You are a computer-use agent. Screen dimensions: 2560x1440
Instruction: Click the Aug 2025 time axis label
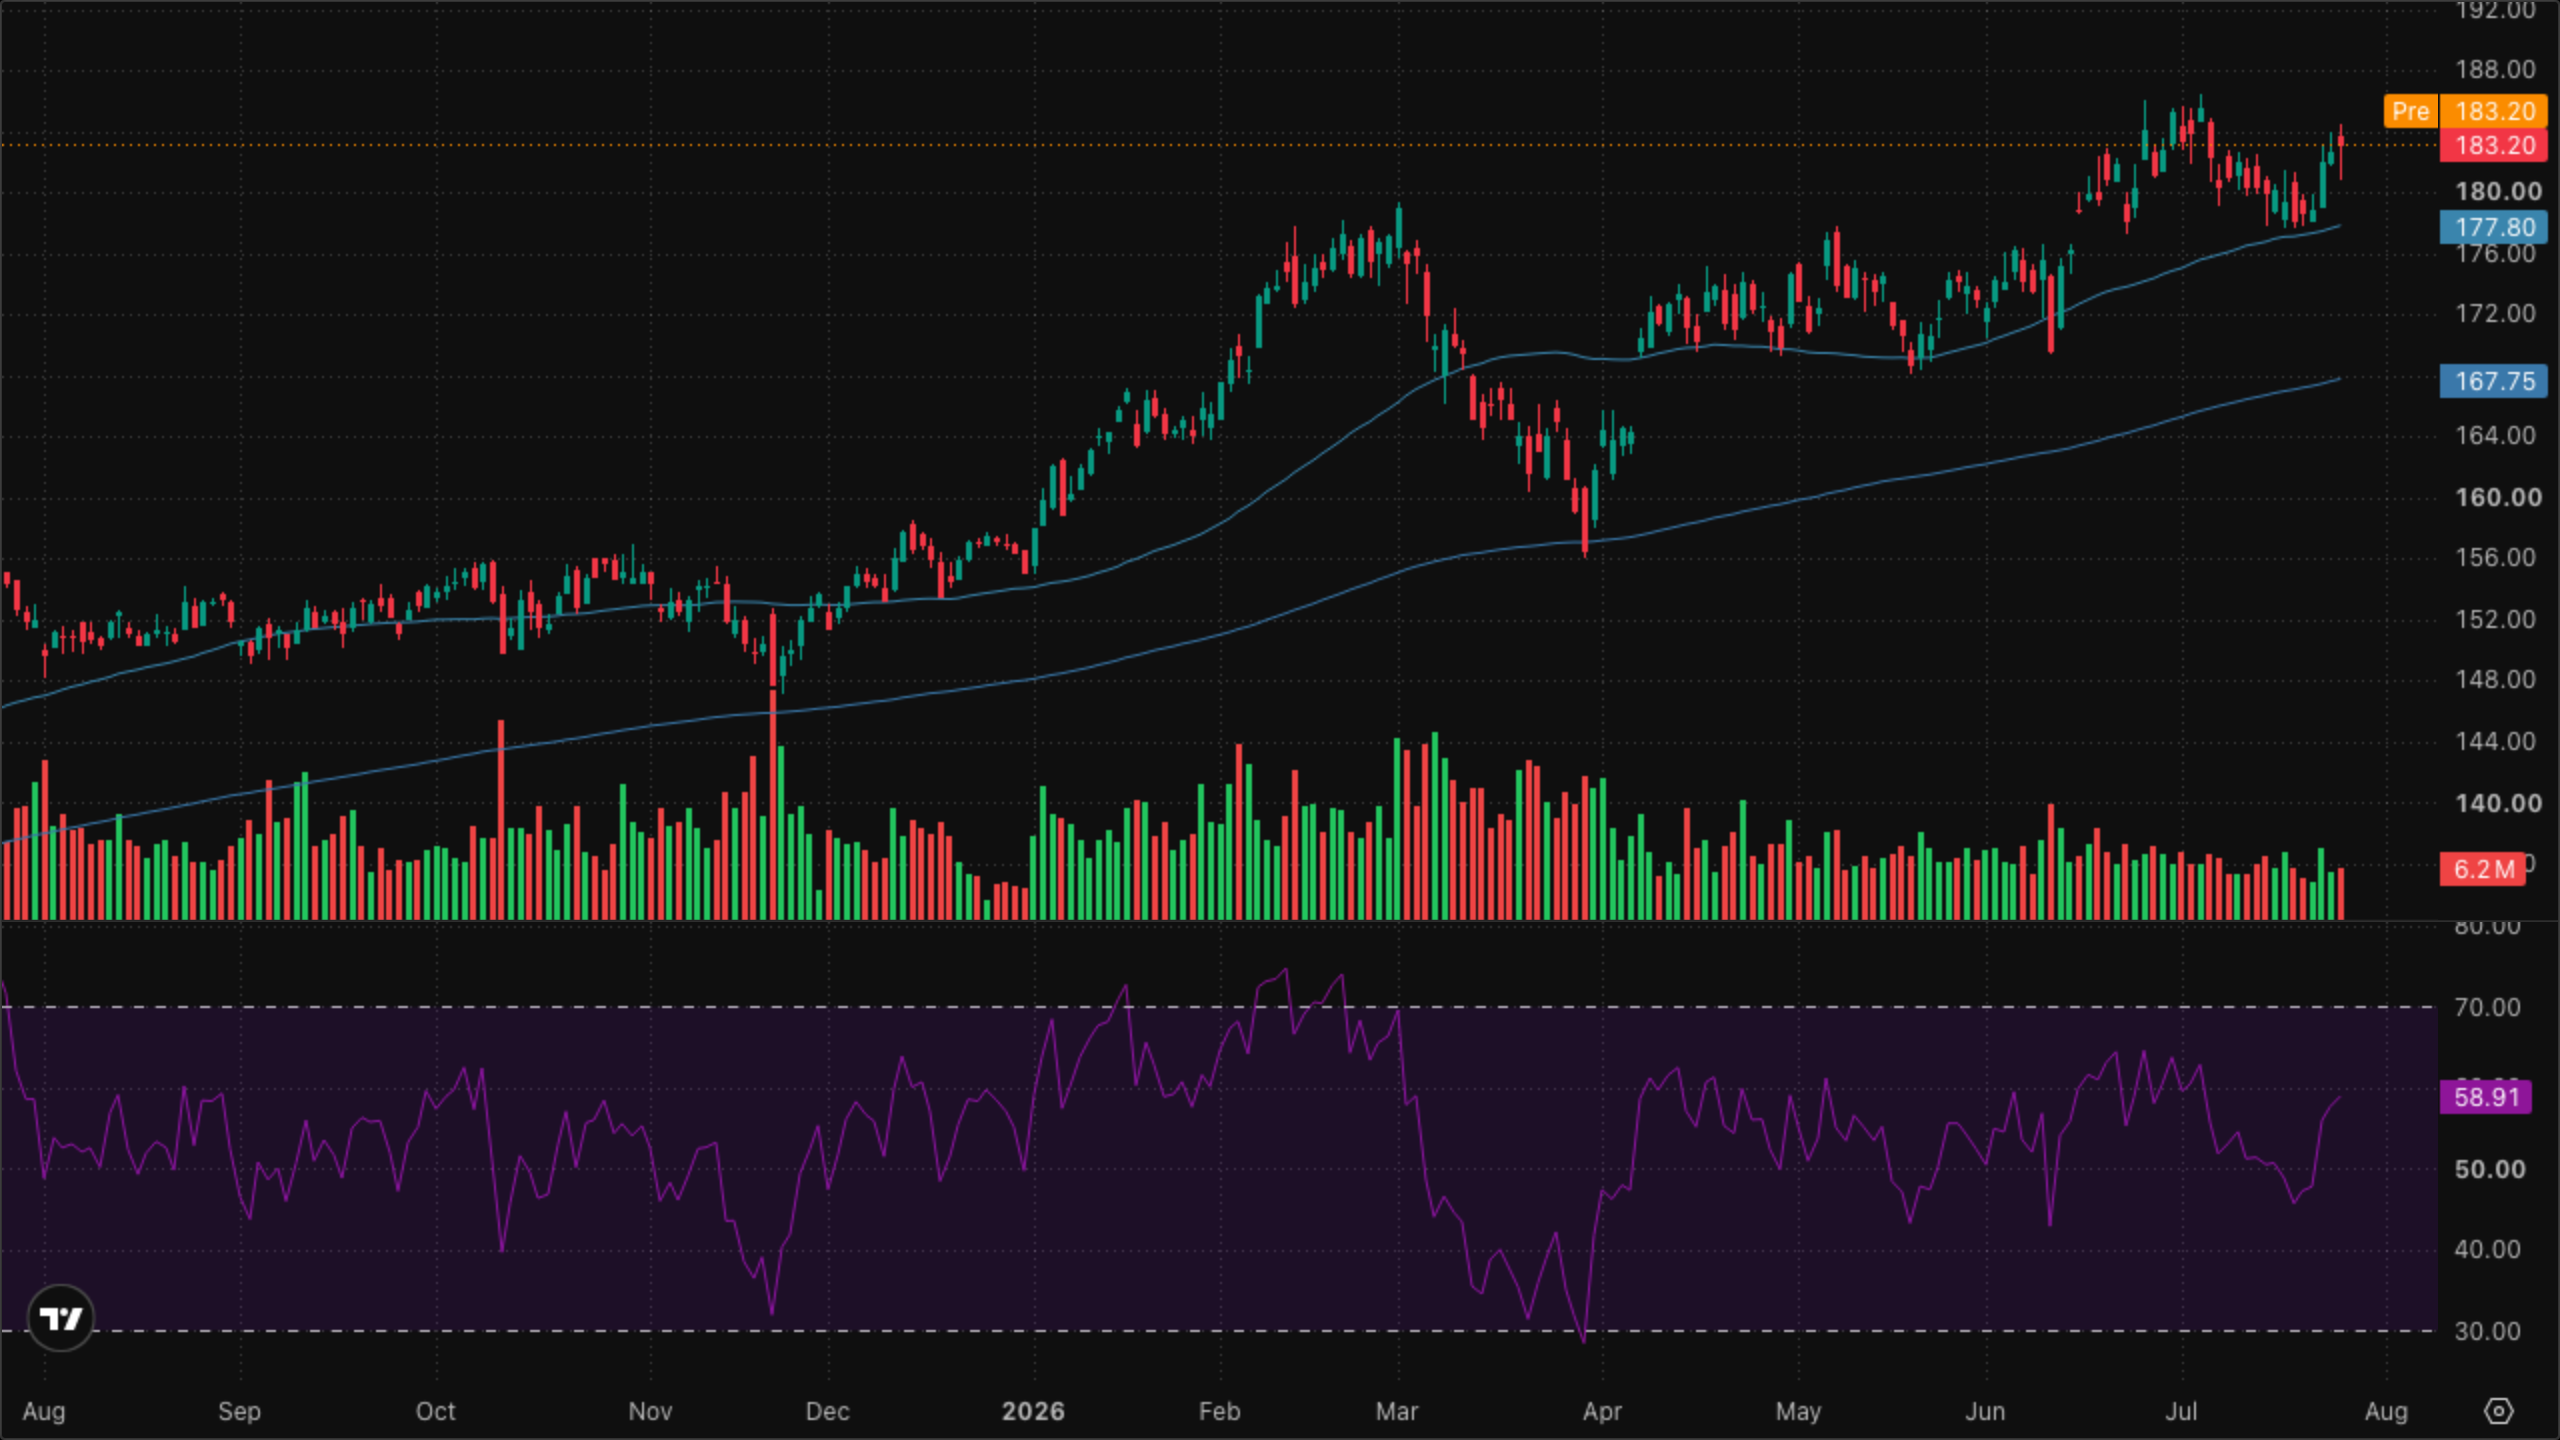(x=44, y=1411)
